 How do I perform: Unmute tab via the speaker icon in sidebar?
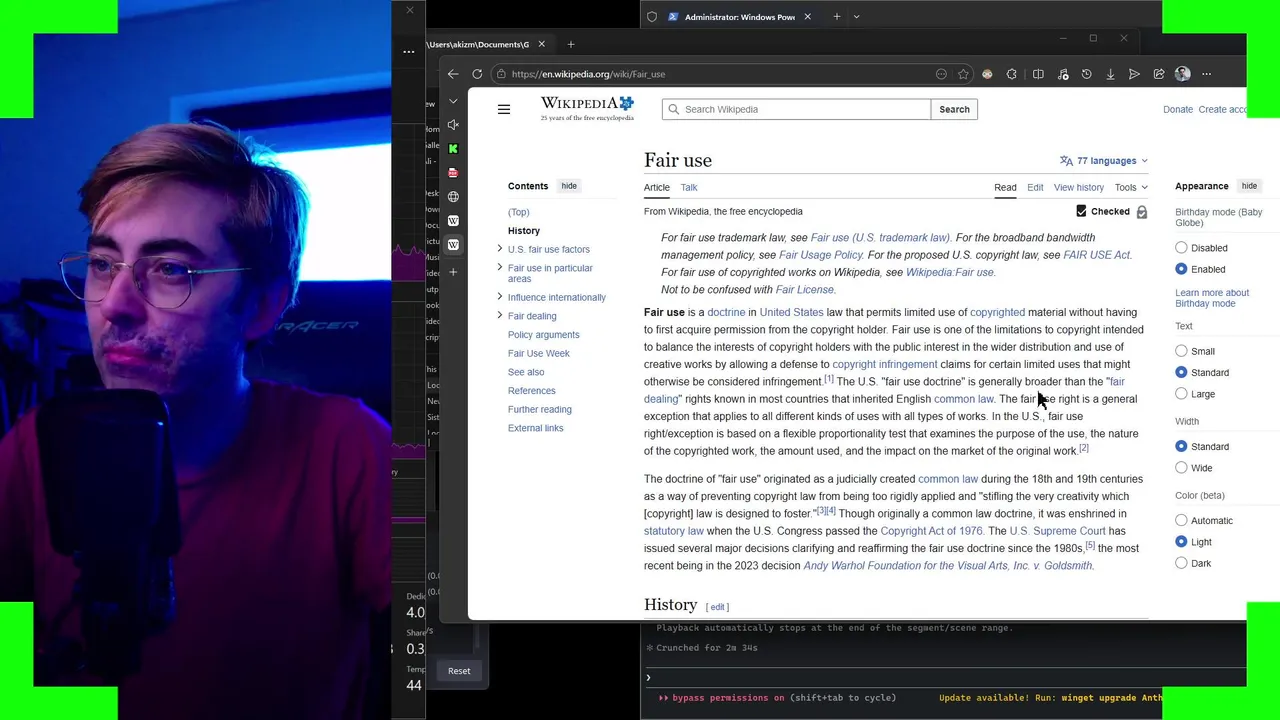(453, 125)
